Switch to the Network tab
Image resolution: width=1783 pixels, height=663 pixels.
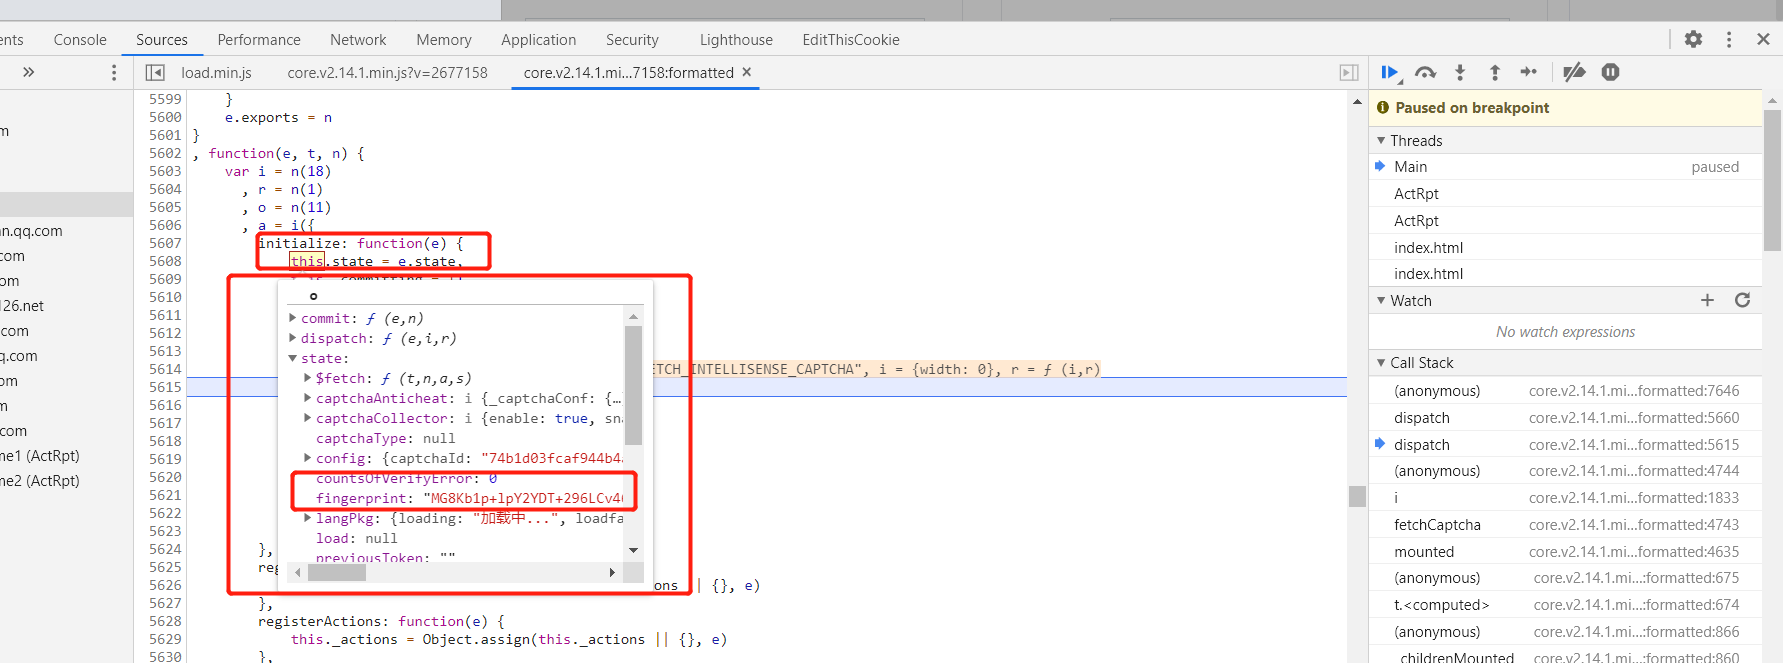pos(358,40)
